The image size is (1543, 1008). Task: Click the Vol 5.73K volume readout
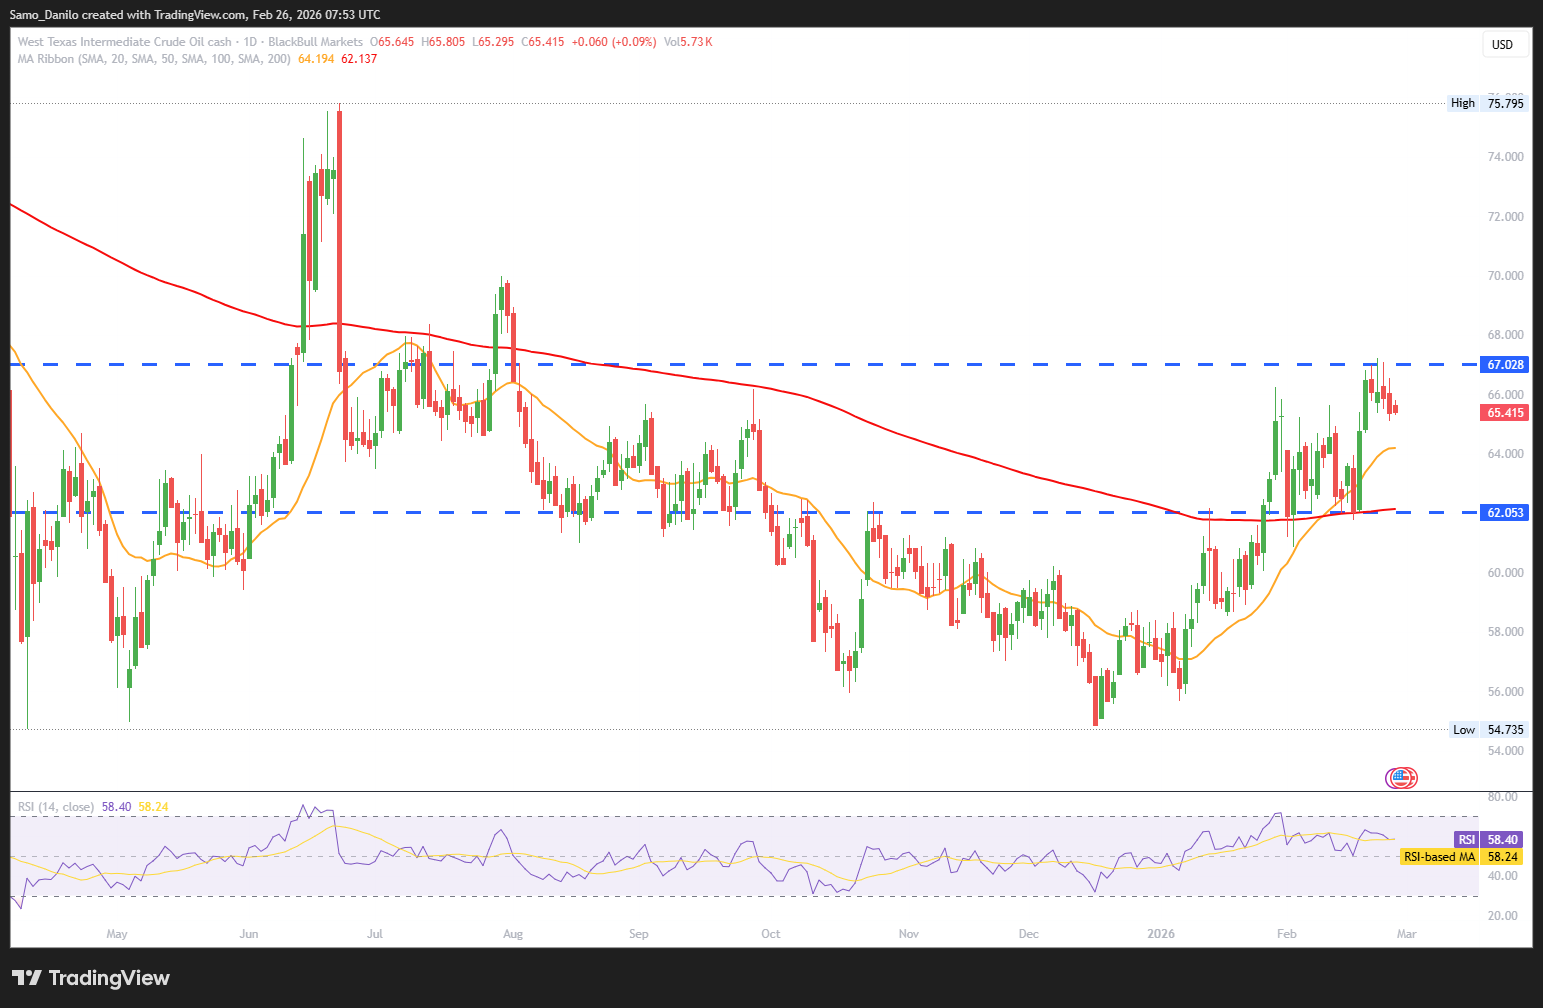[688, 42]
